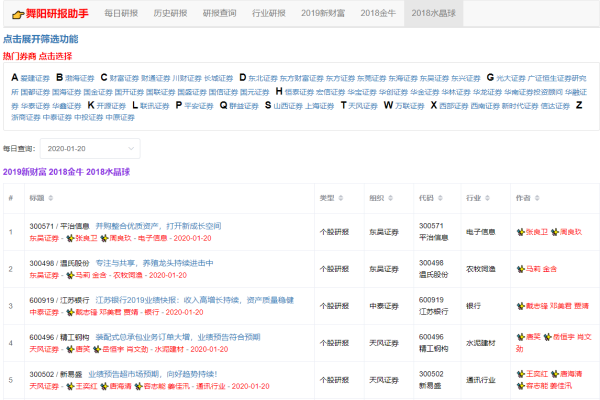Screen dimensions: 600x400
Task: Sort by the 作者 column sort arrows
Action: pos(537,198)
